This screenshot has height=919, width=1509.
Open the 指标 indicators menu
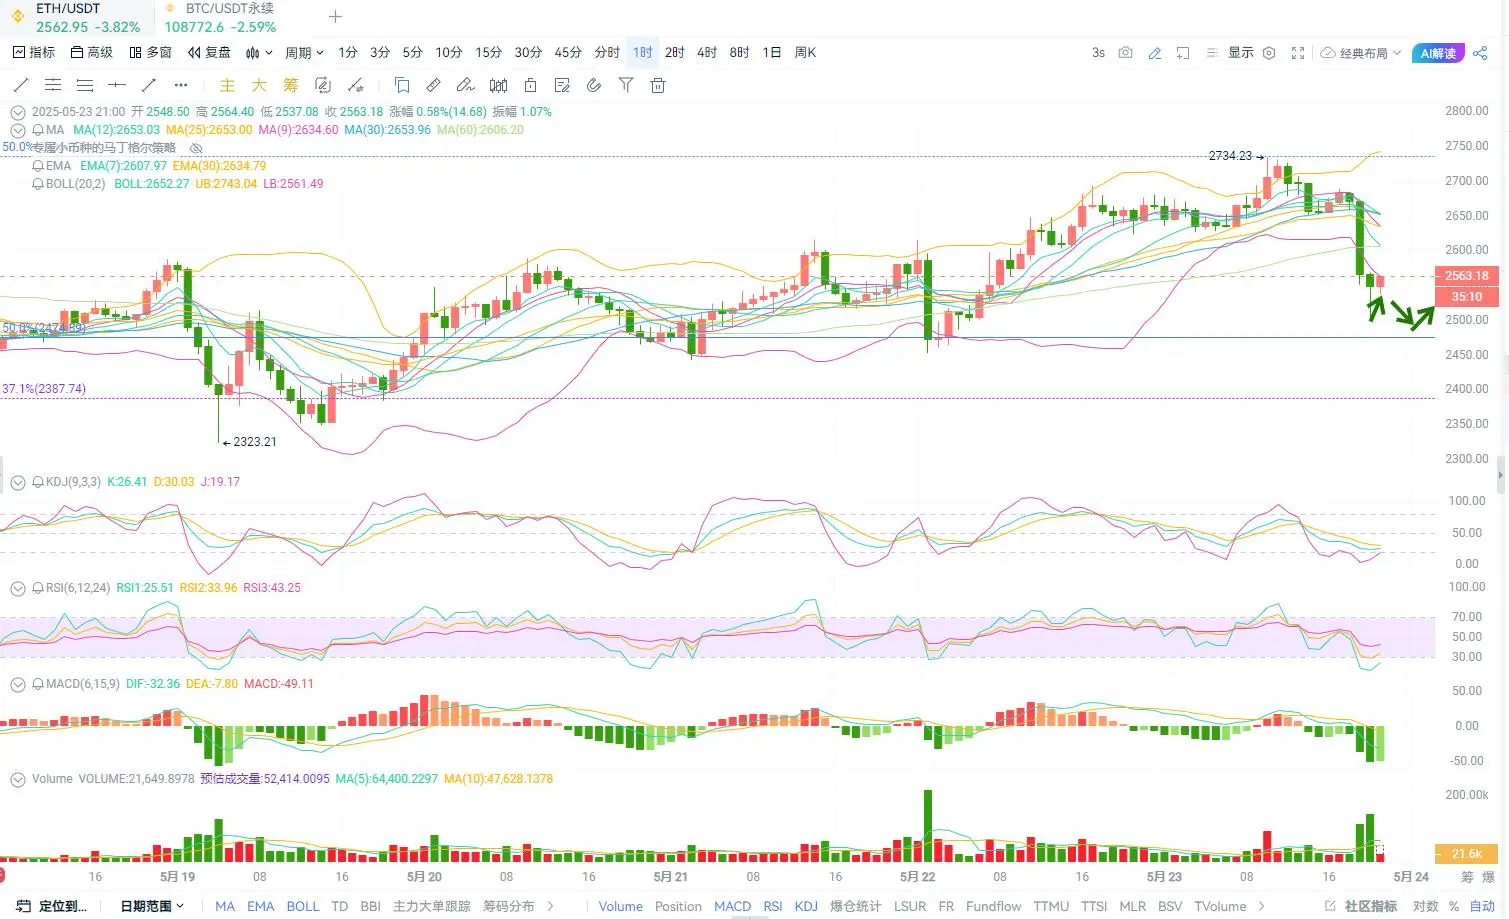(x=34, y=53)
